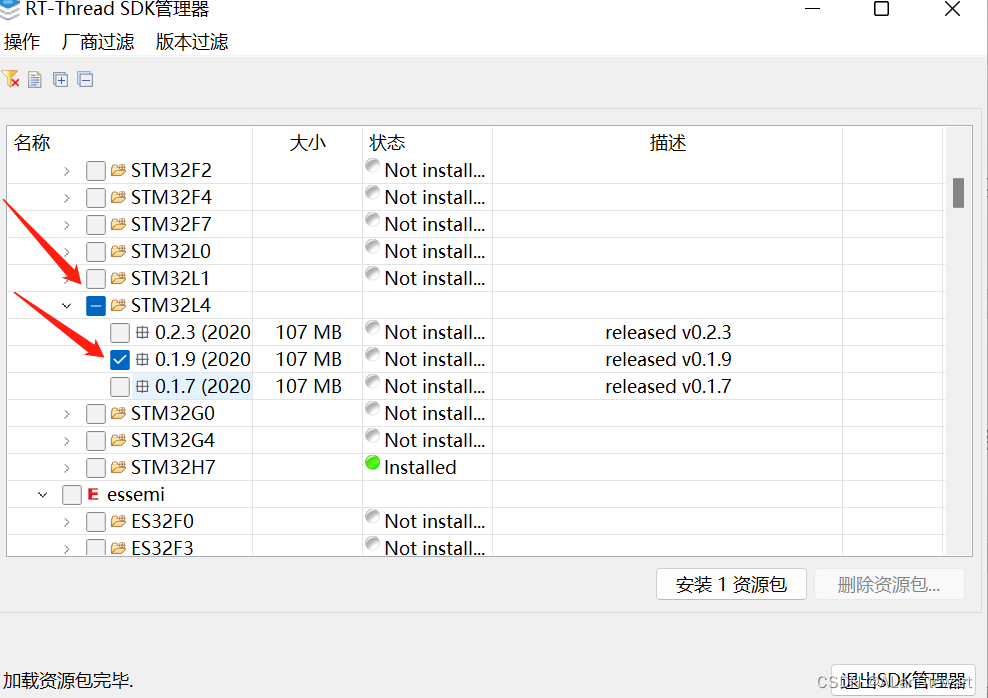This screenshot has height=698, width=988.
Task: Select the STM32L0 row label
Action: (171, 251)
